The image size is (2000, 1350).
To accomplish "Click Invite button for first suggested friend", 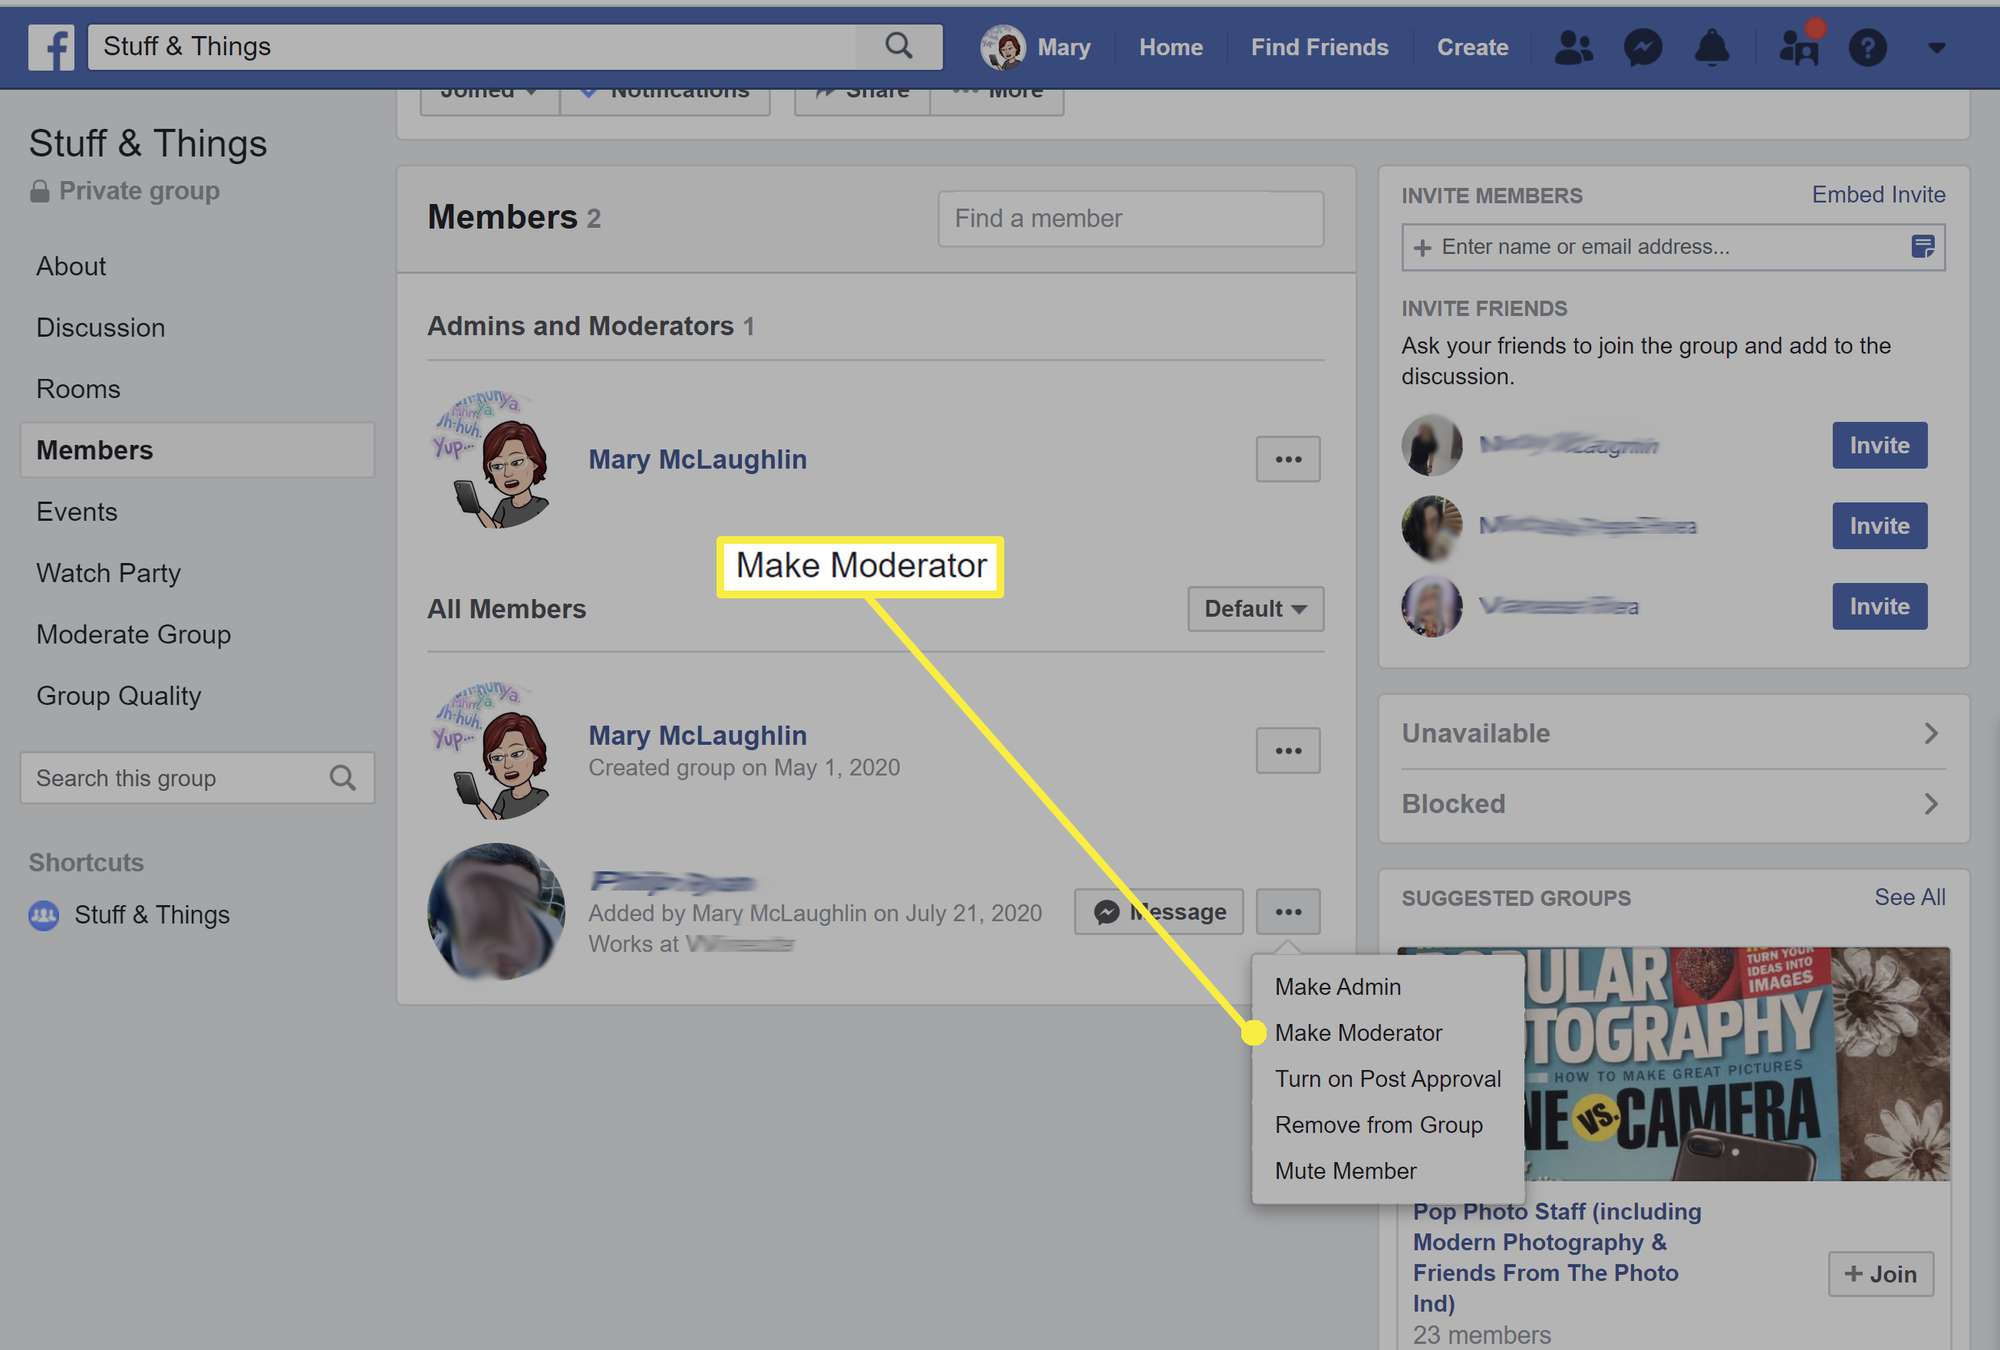I will [1880, 444].
